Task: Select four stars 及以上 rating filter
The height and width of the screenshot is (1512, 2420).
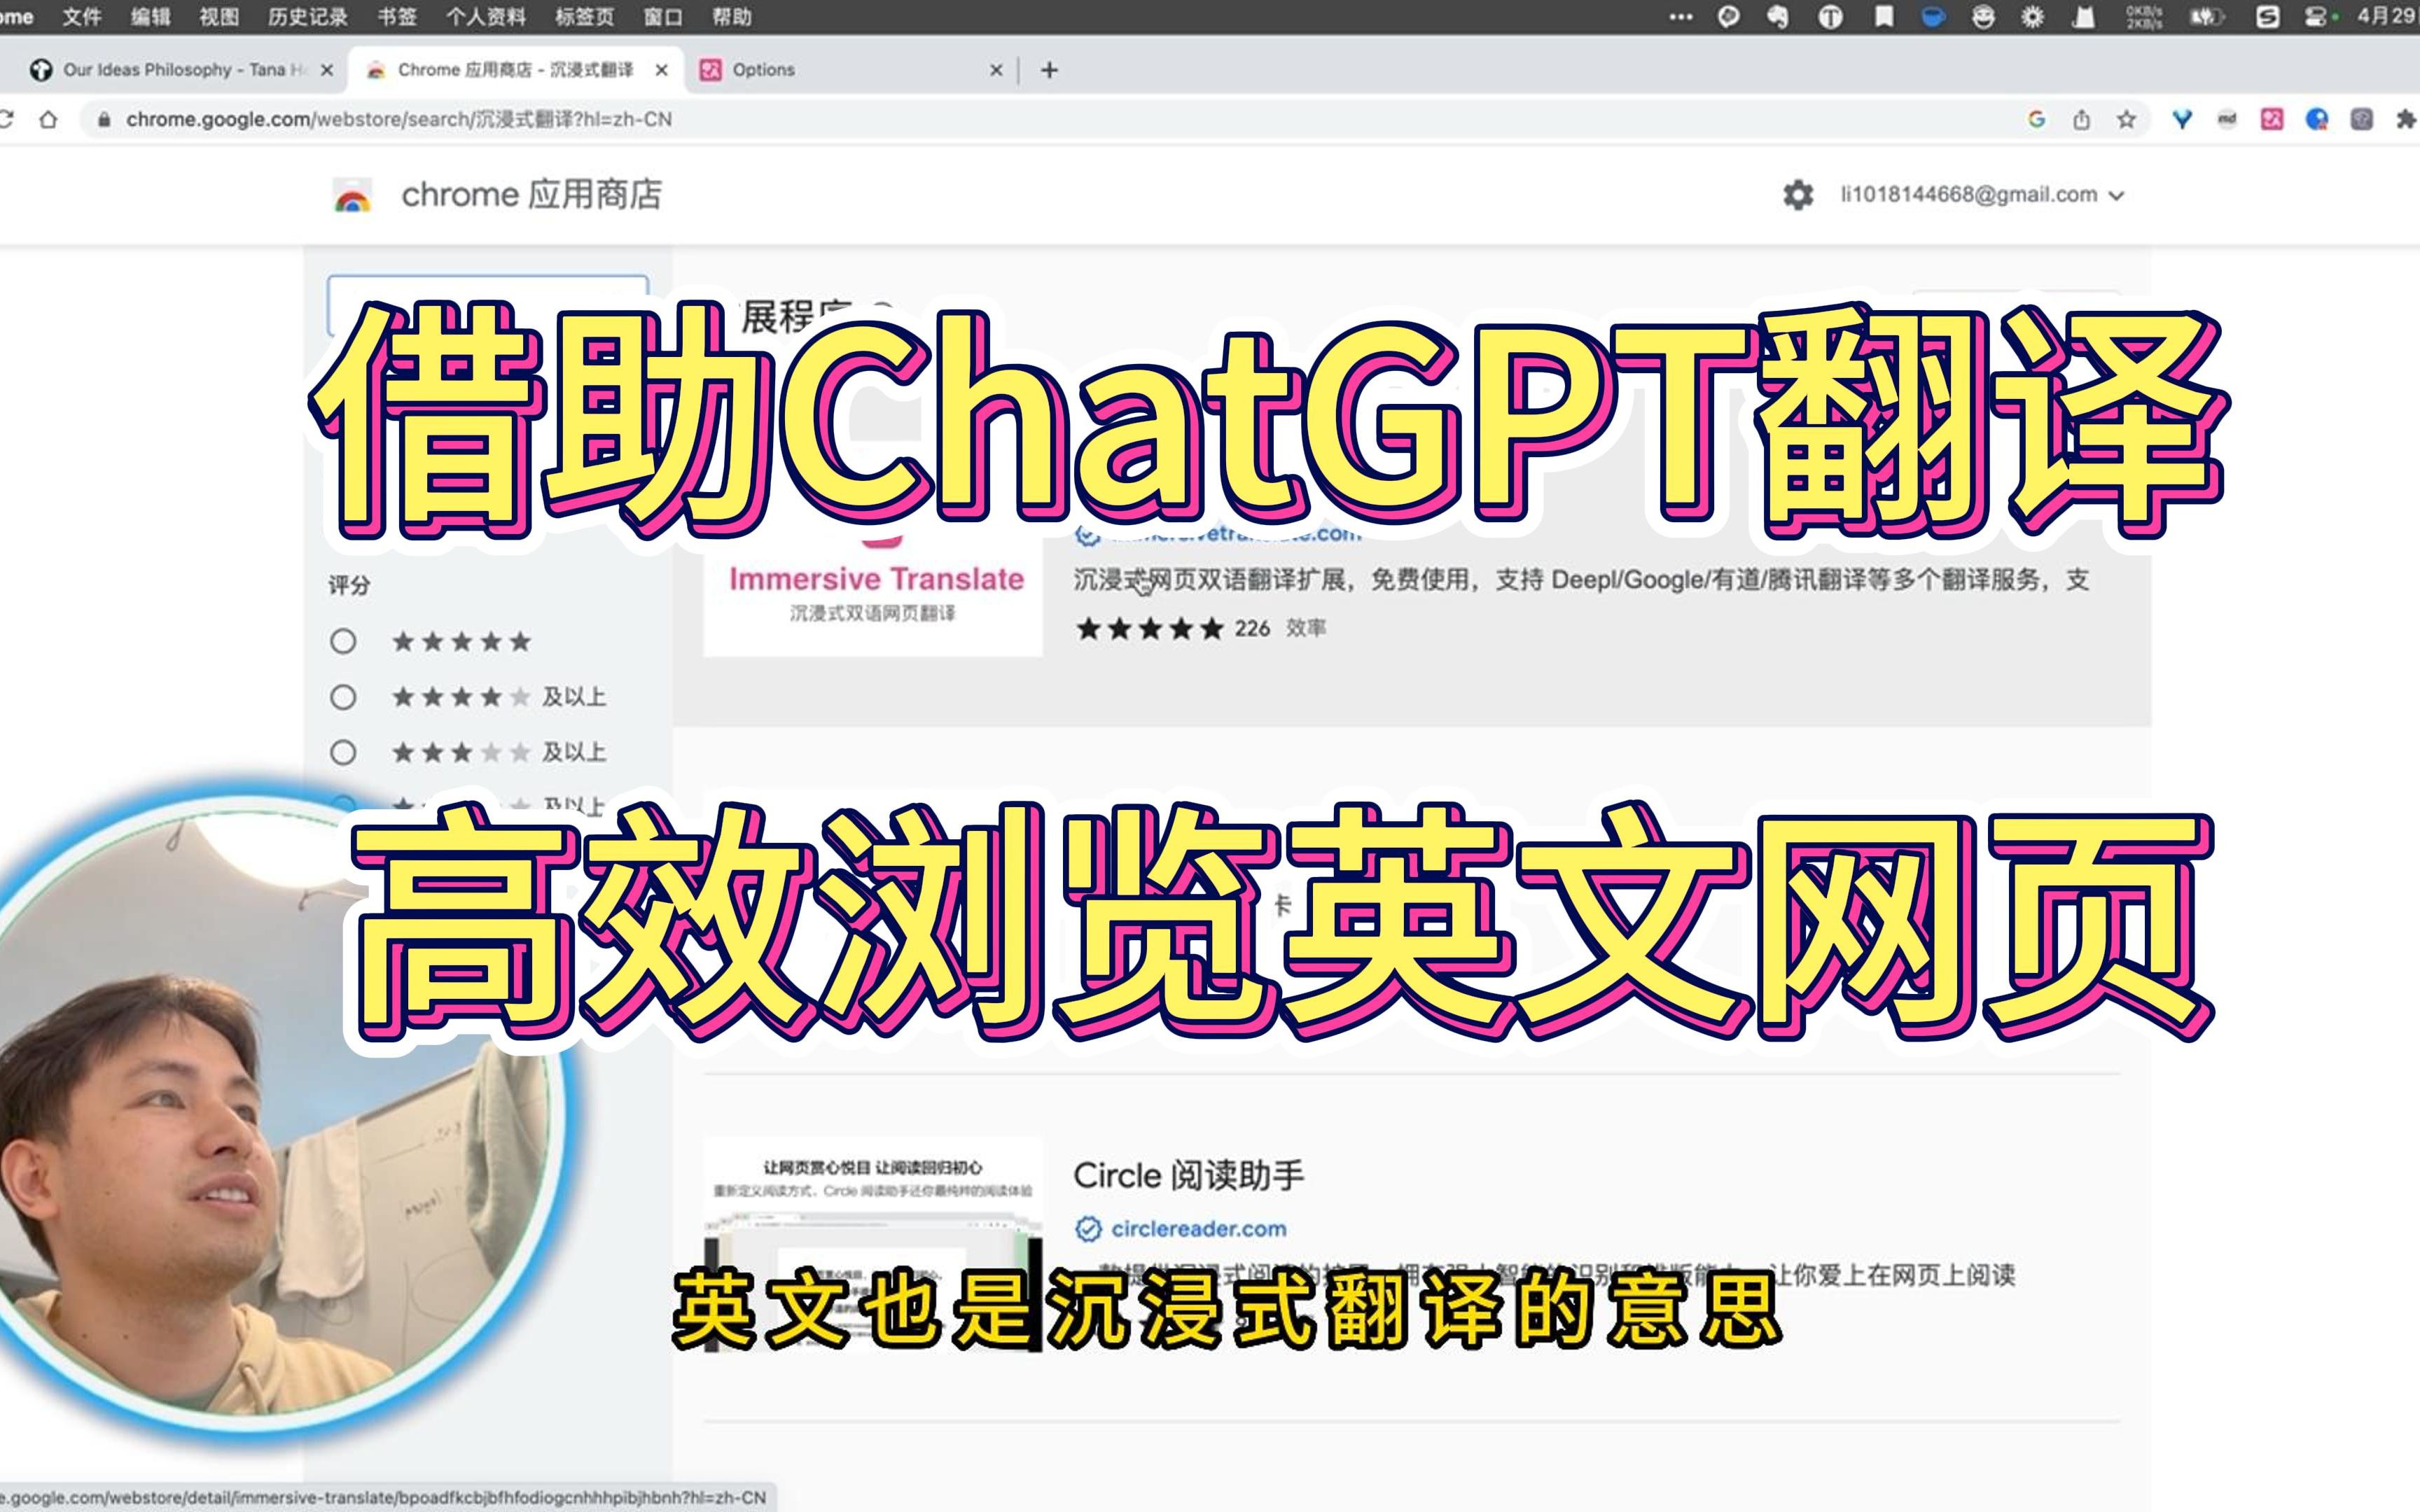Action: click(343, 697)
